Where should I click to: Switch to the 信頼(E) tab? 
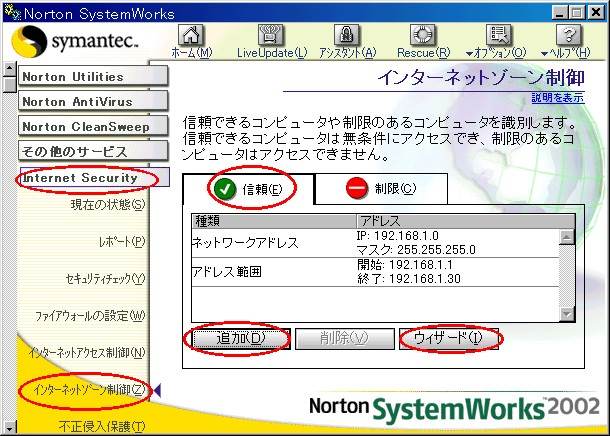coord(248,189)
